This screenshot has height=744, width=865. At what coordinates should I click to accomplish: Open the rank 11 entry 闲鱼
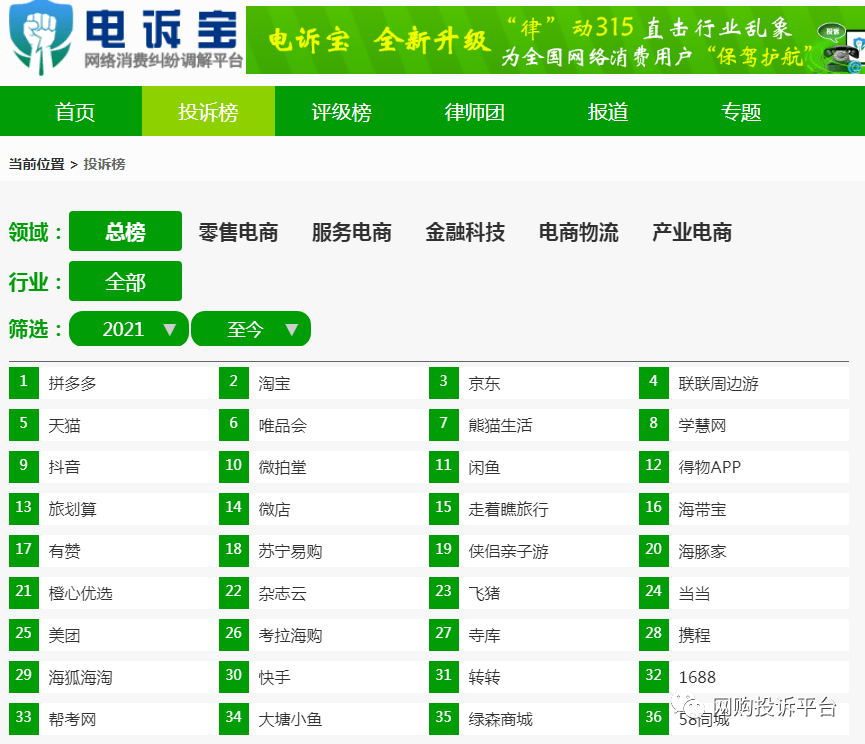pos(484,467)
